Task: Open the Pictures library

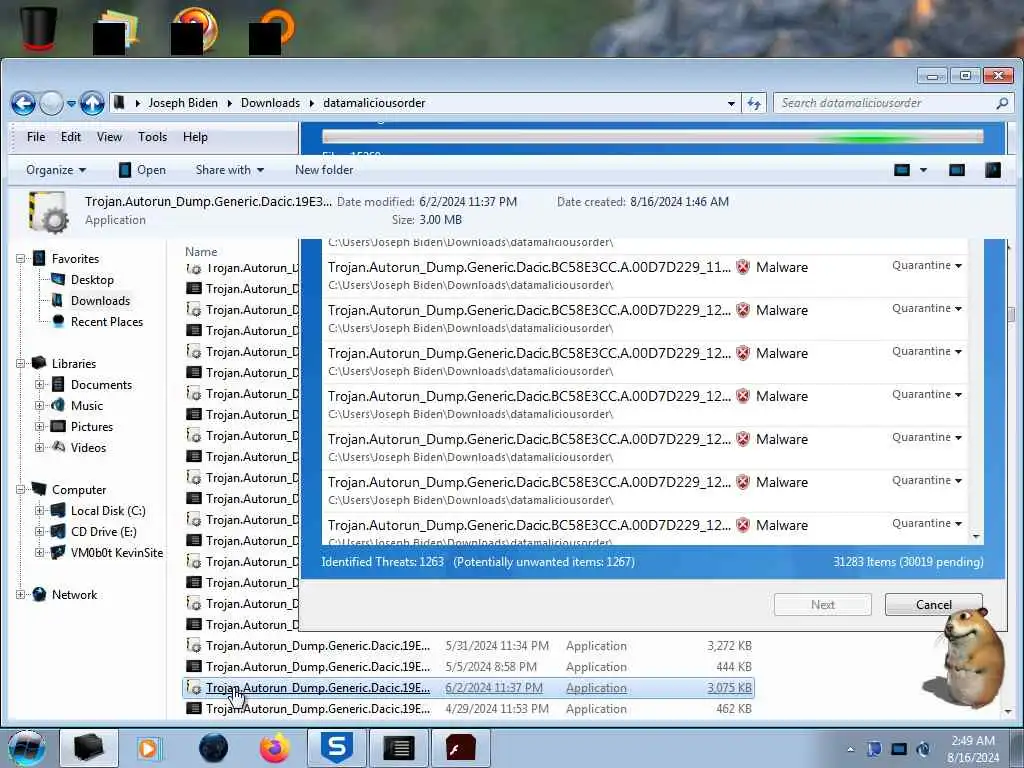Action: click(x=91, y=426)
